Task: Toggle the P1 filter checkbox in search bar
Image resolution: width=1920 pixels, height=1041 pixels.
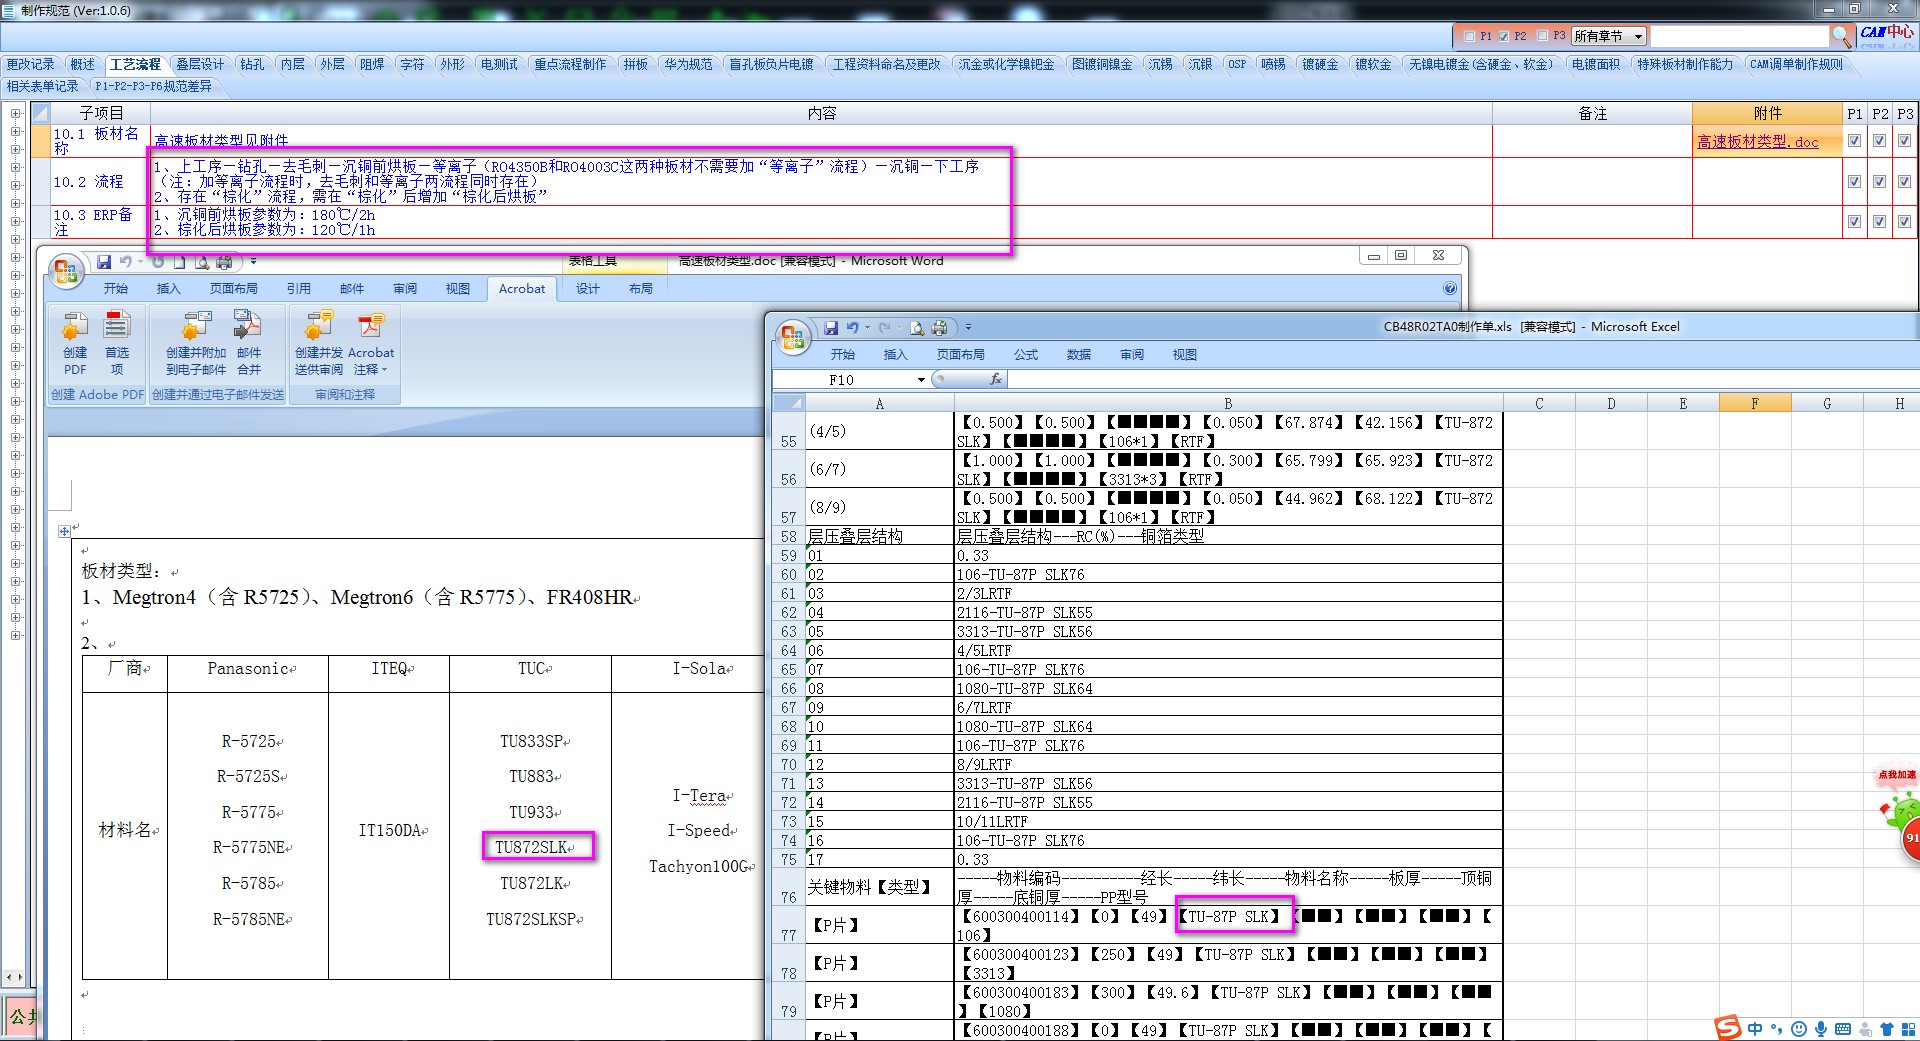Action: pyautogui.click(x=1469, y=36)
